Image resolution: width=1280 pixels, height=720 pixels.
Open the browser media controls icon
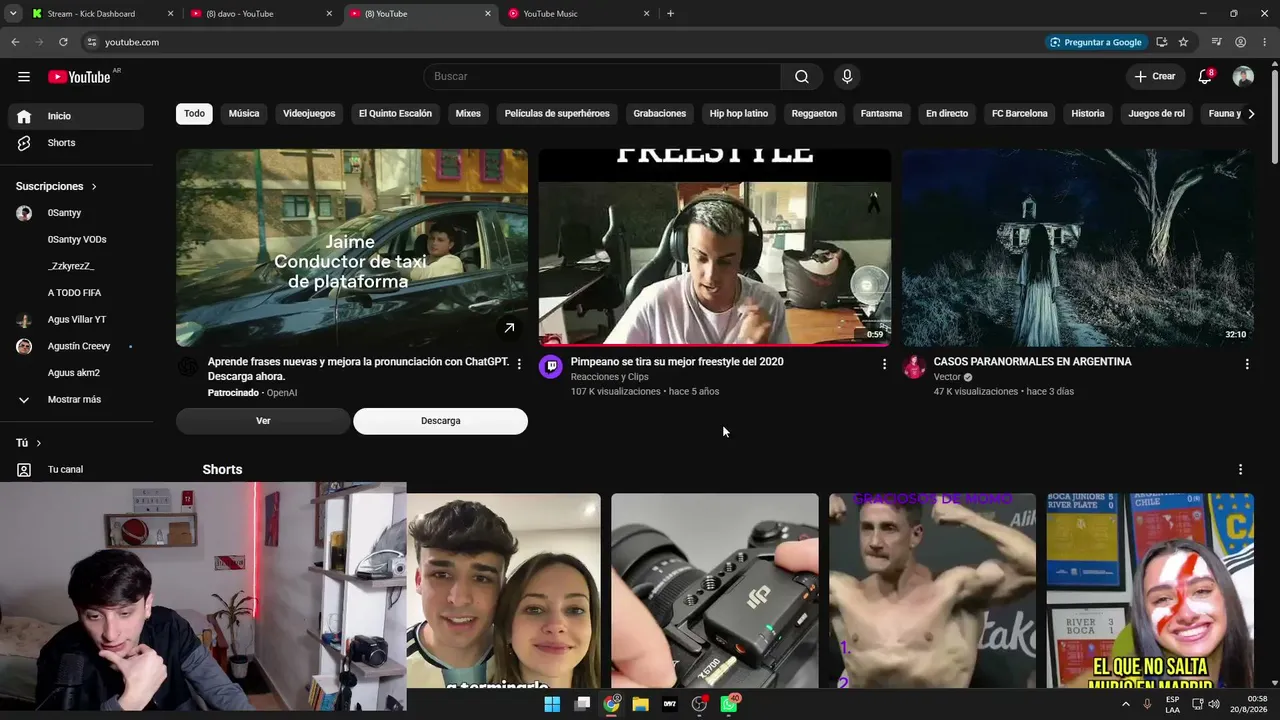coord(1216,42)
